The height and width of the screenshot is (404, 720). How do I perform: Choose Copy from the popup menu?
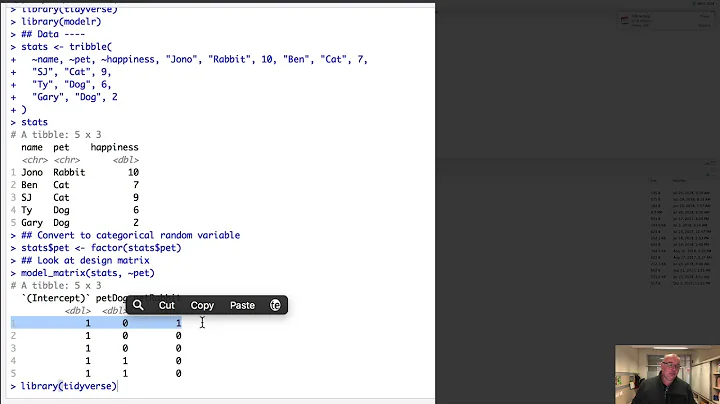pos(202,305)
